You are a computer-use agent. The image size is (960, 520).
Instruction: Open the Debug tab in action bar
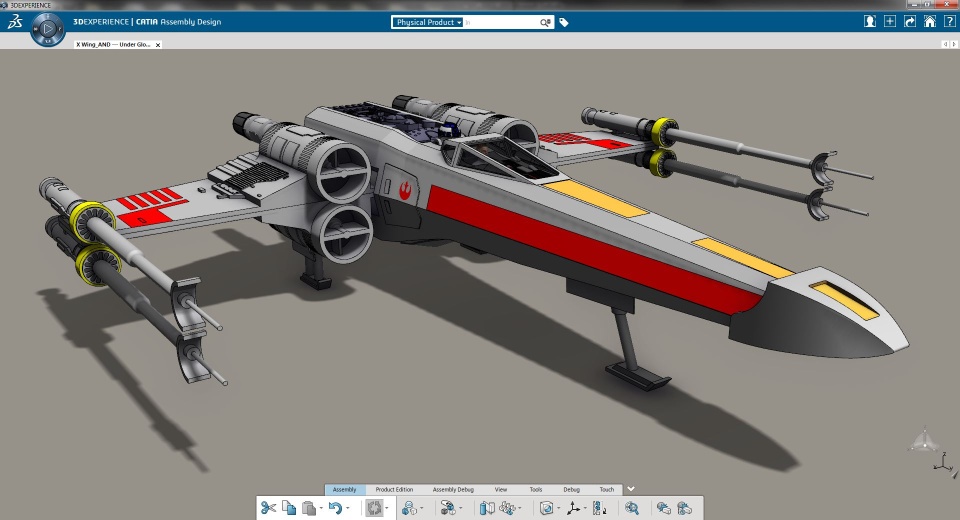pos(571,489)
